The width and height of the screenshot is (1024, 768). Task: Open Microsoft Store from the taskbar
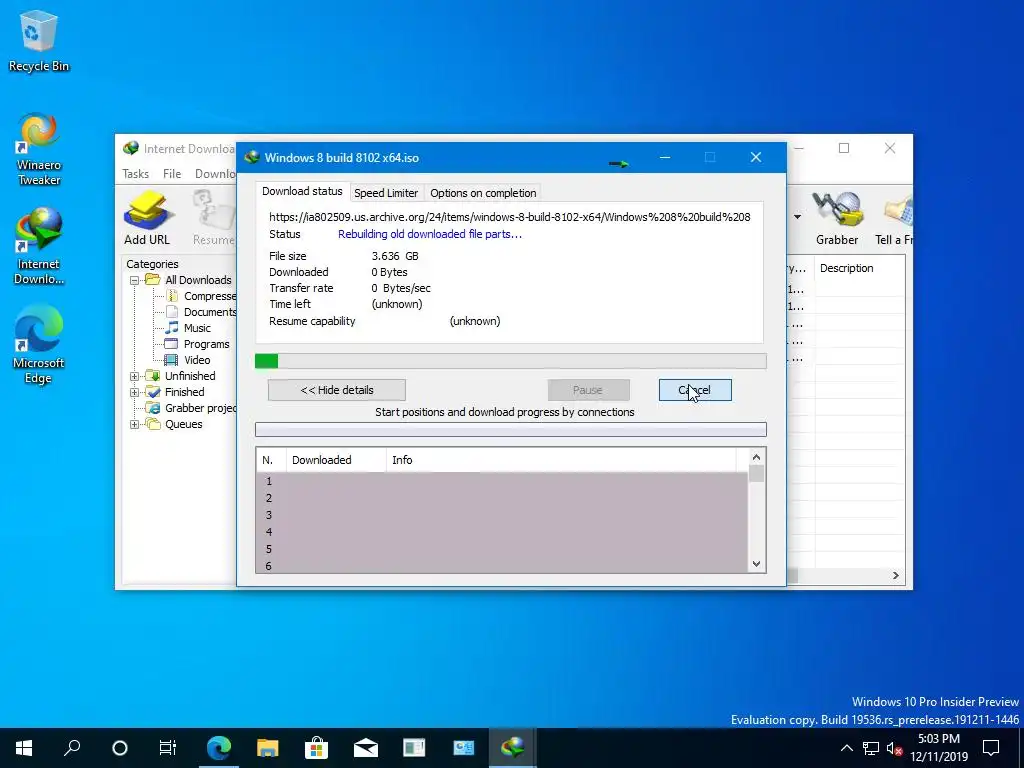coord(316,748)
